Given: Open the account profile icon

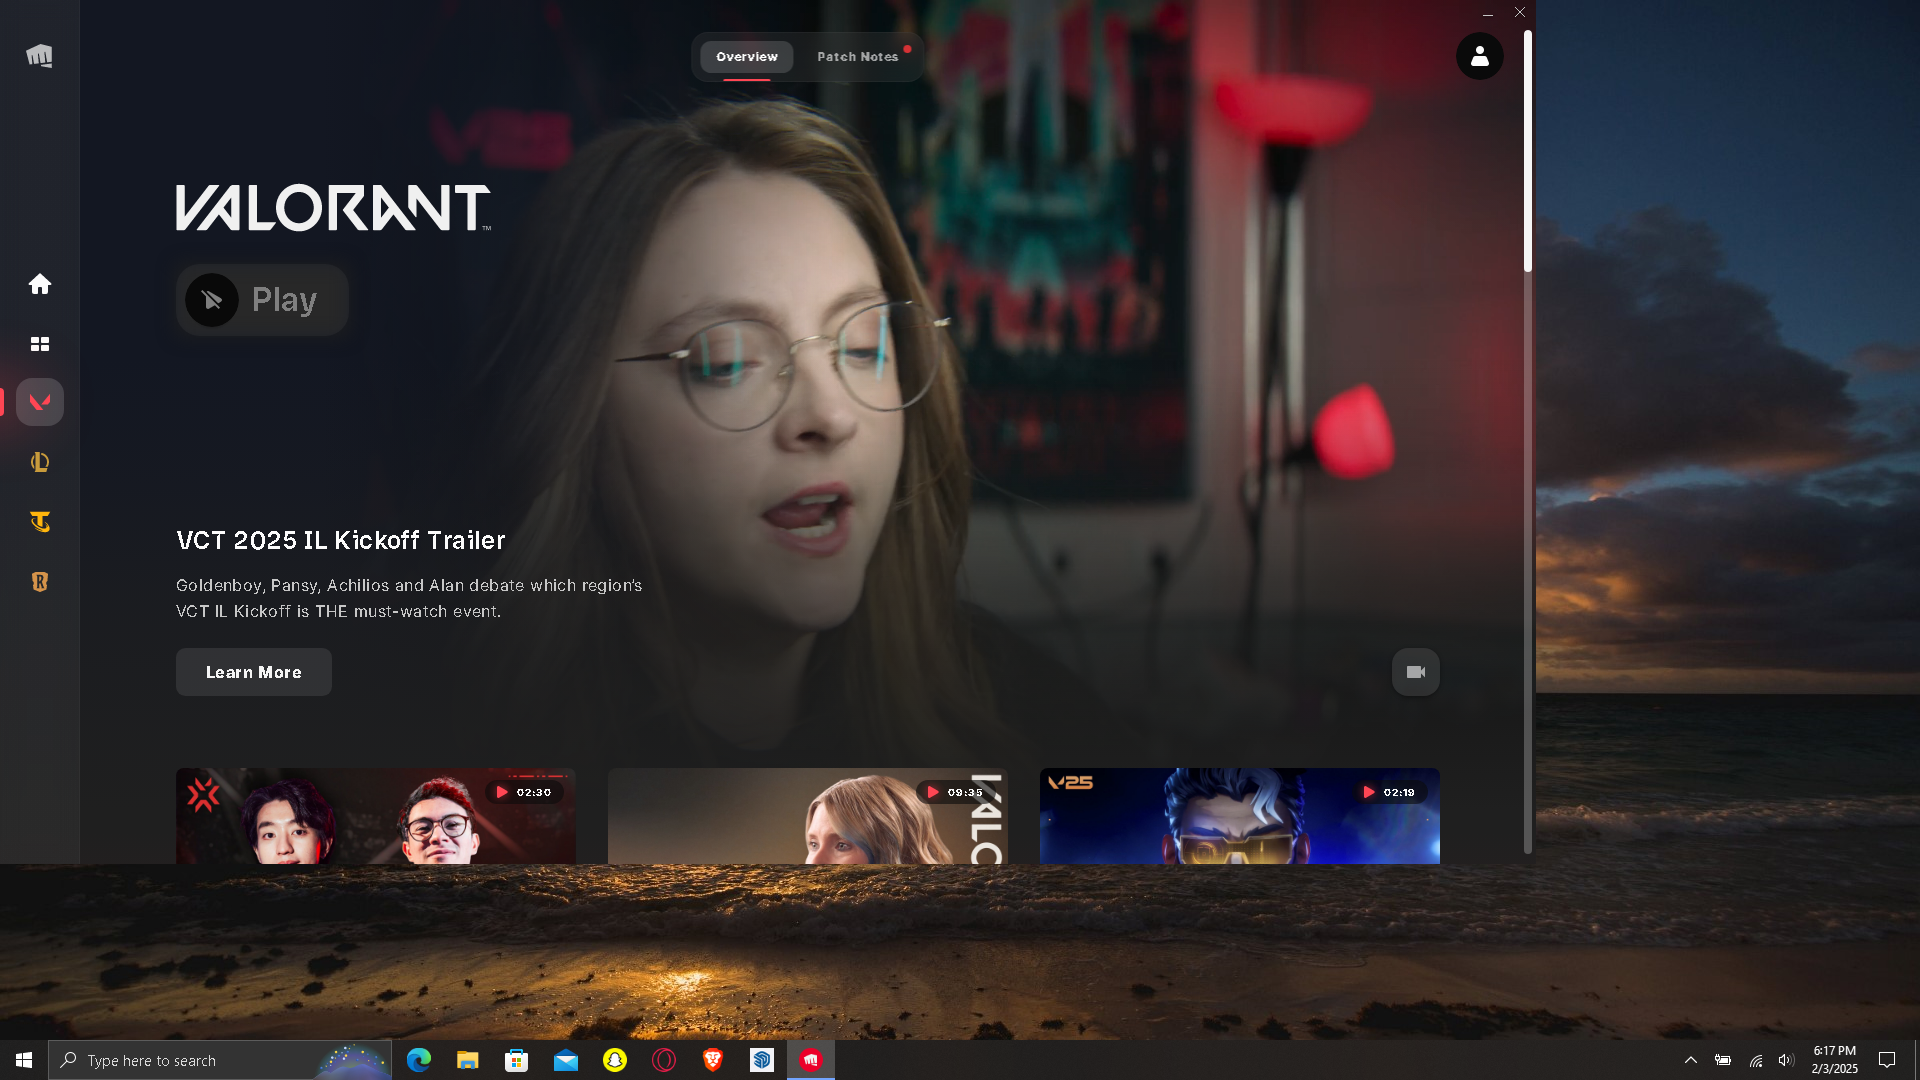Looking at the screenshot, I should pyautogui.click(x=1480, y=56).
